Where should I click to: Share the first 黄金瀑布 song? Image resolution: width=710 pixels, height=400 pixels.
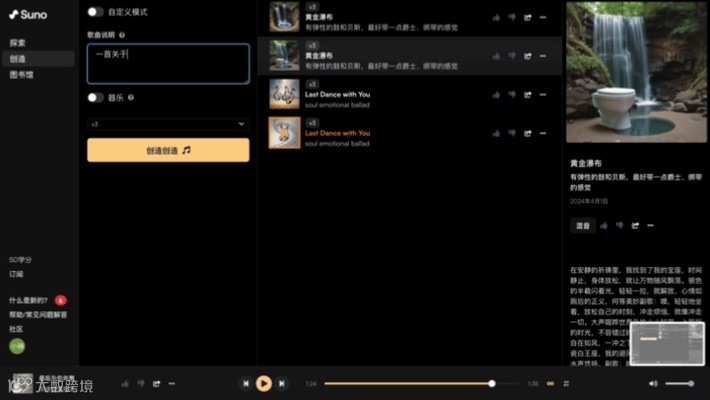pos(528,17)
